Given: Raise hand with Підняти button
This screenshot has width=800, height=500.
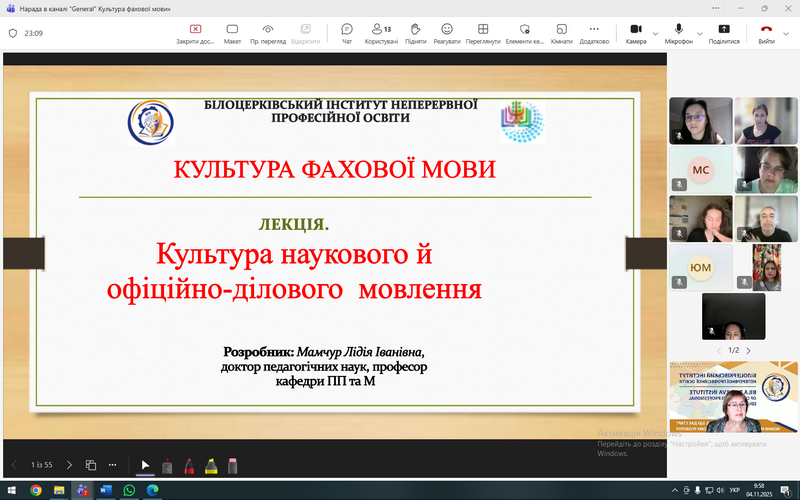Looking at the screenshot, I should click(x=415, y=33).
